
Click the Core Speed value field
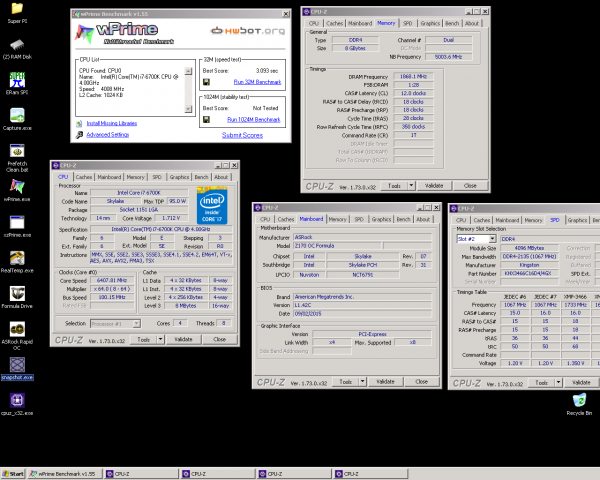tap(112, 281)
